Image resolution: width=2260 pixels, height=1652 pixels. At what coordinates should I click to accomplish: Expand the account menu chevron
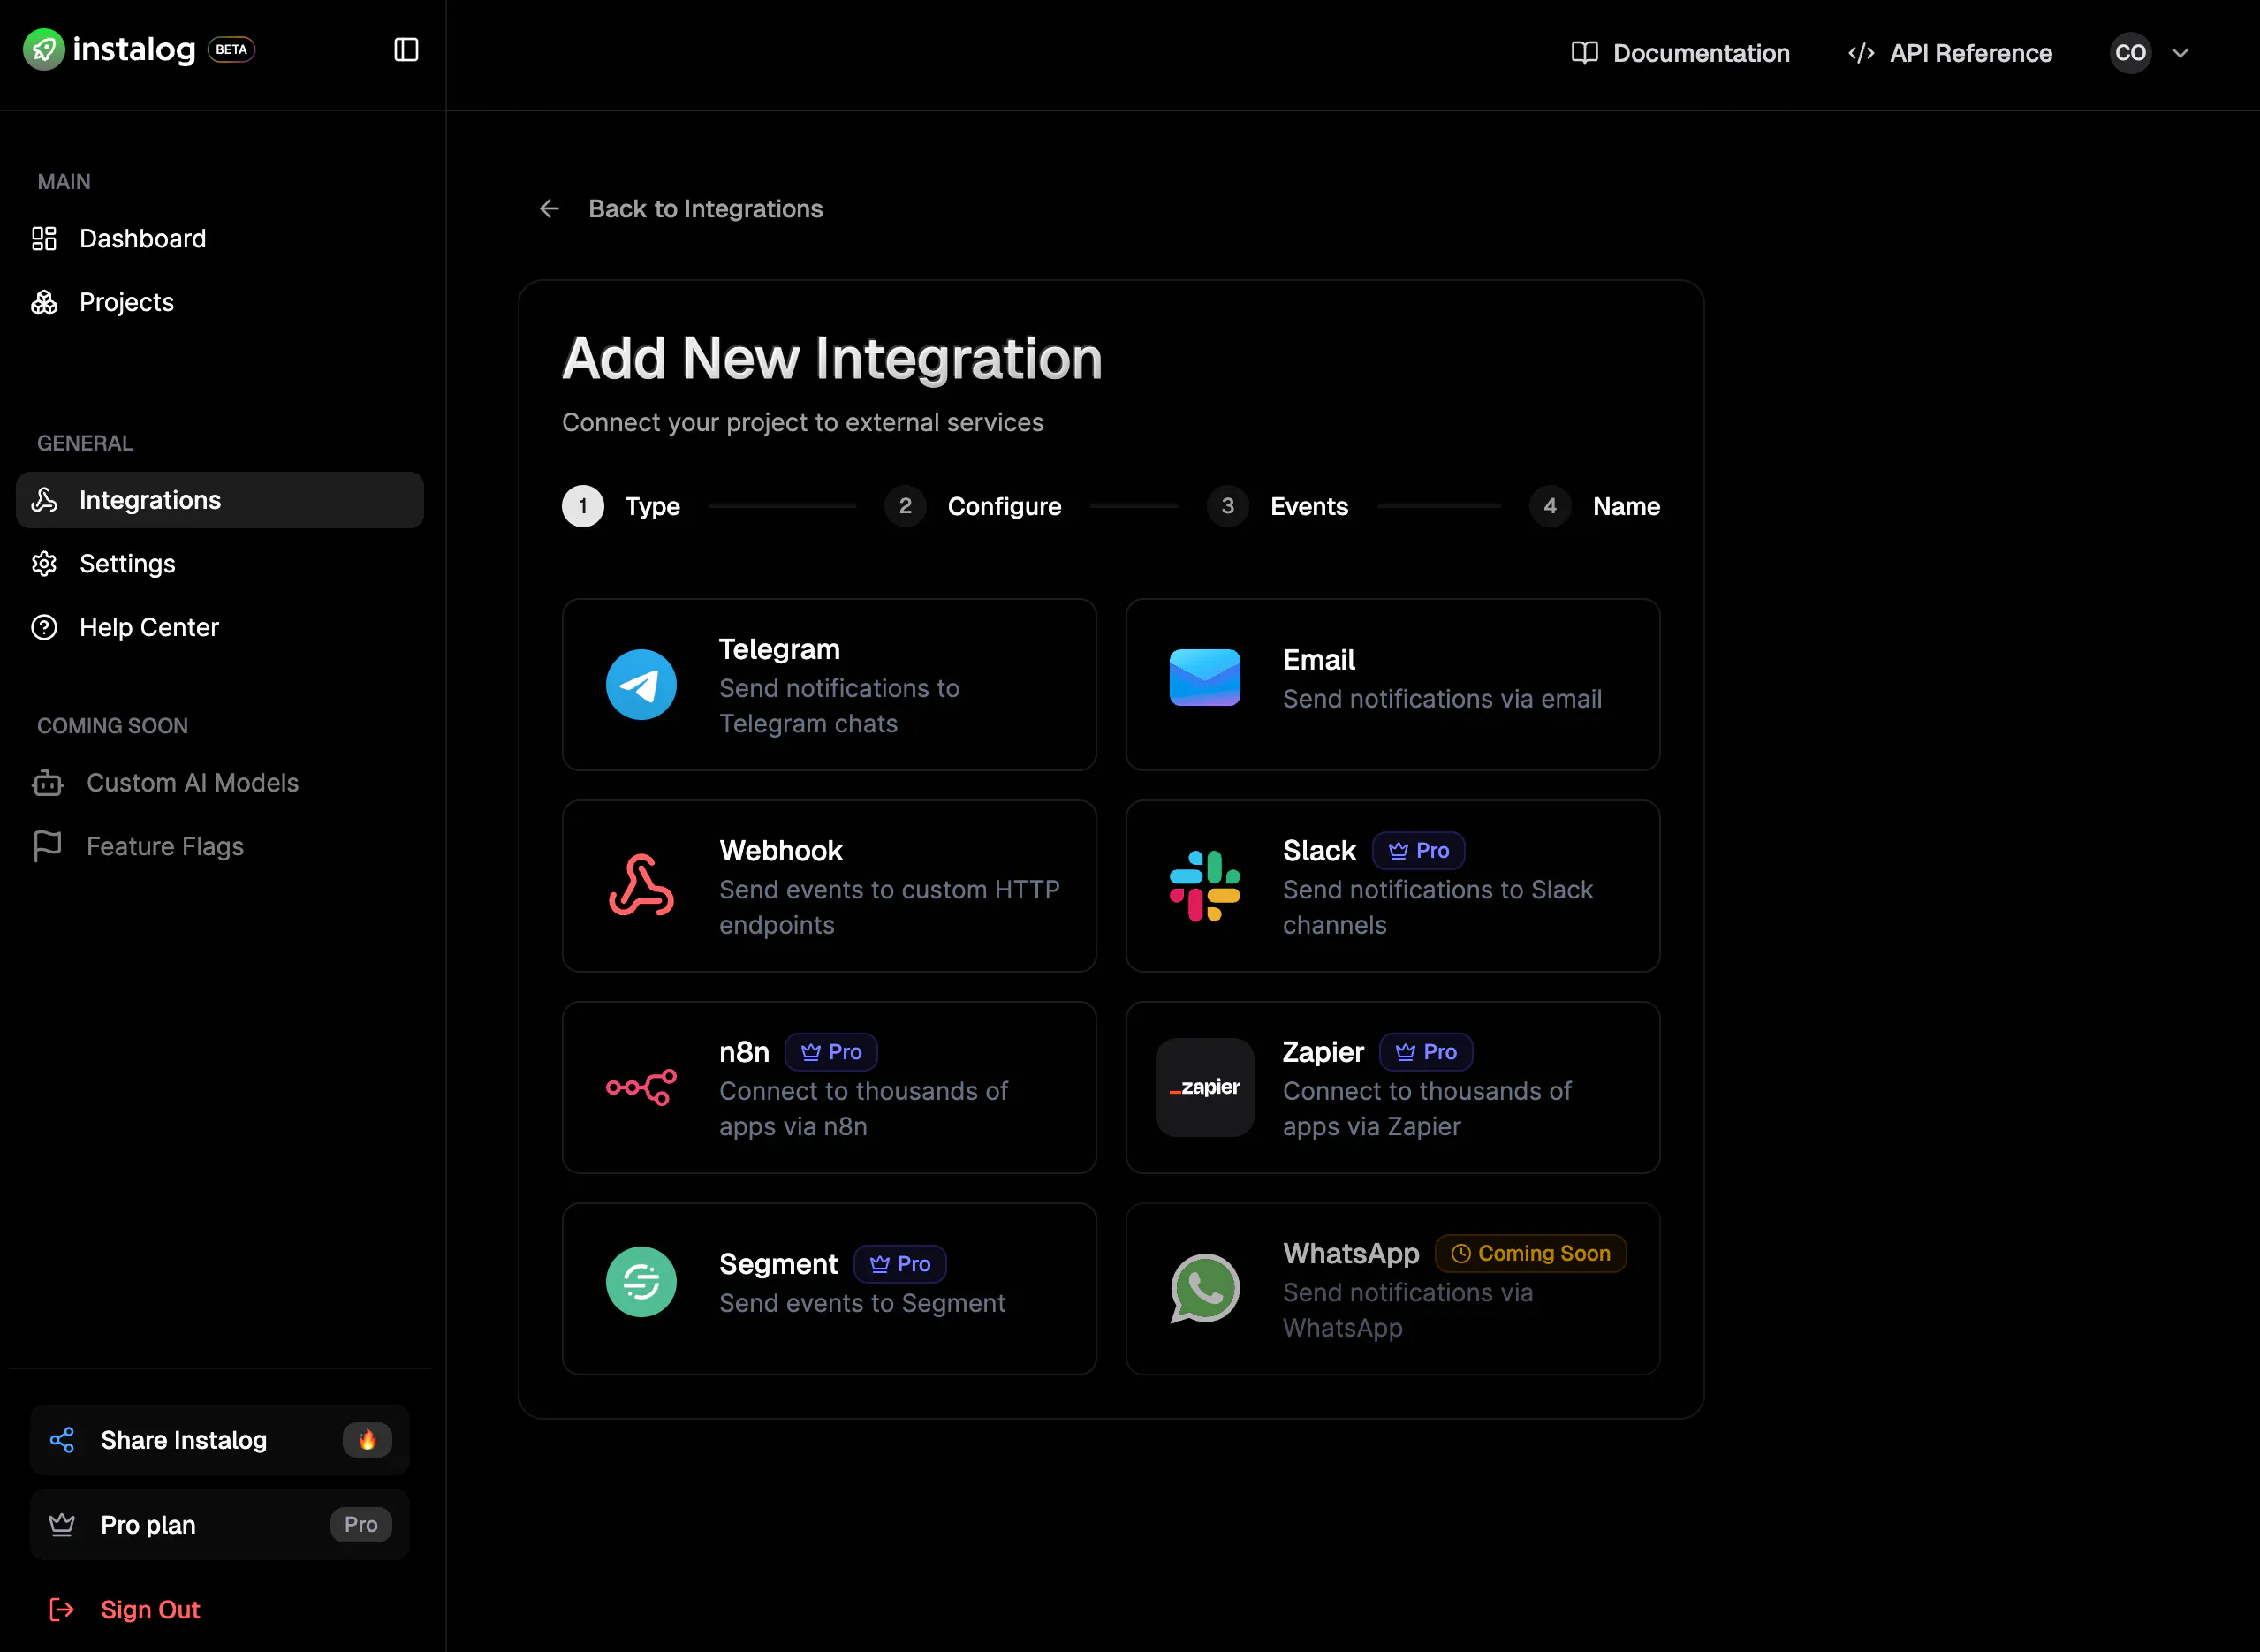coord(2180,53)
